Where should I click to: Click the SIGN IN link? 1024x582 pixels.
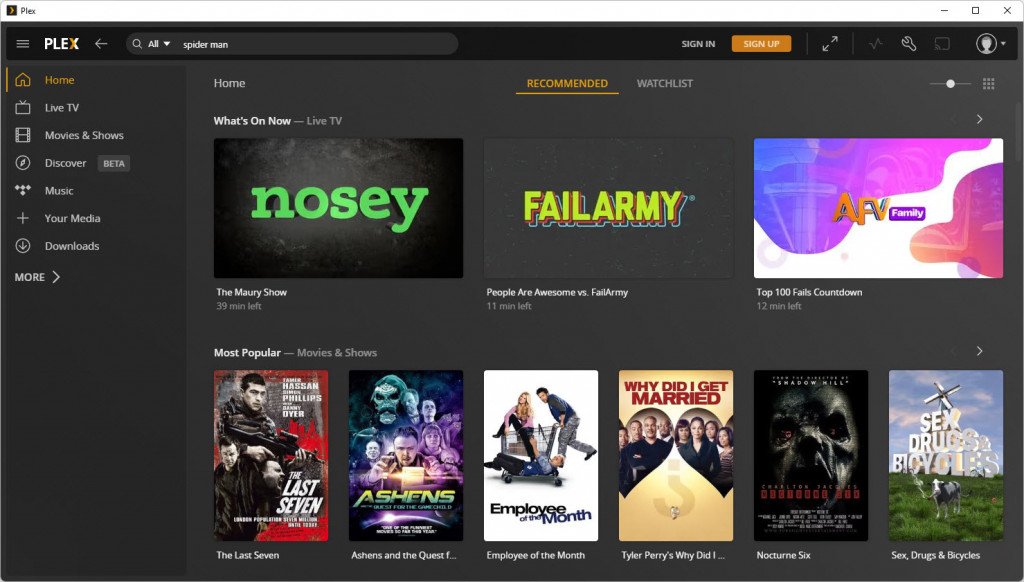tap(698, 44)
